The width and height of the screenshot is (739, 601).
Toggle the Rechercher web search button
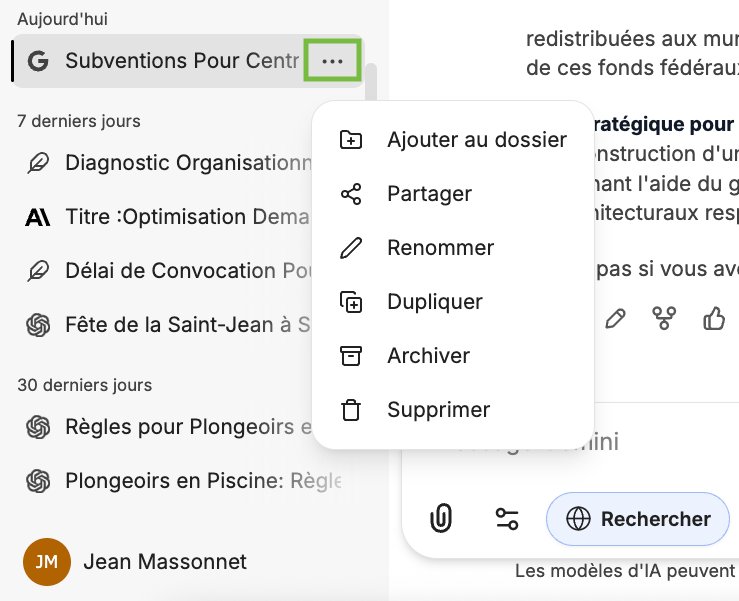tap(638, 518)
